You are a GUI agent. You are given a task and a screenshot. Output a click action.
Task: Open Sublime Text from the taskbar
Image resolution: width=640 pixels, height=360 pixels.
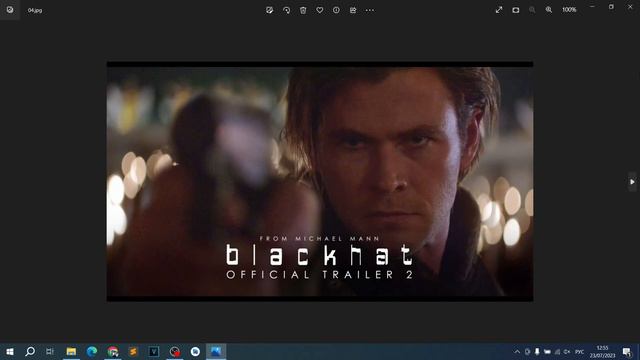point(133,351)
